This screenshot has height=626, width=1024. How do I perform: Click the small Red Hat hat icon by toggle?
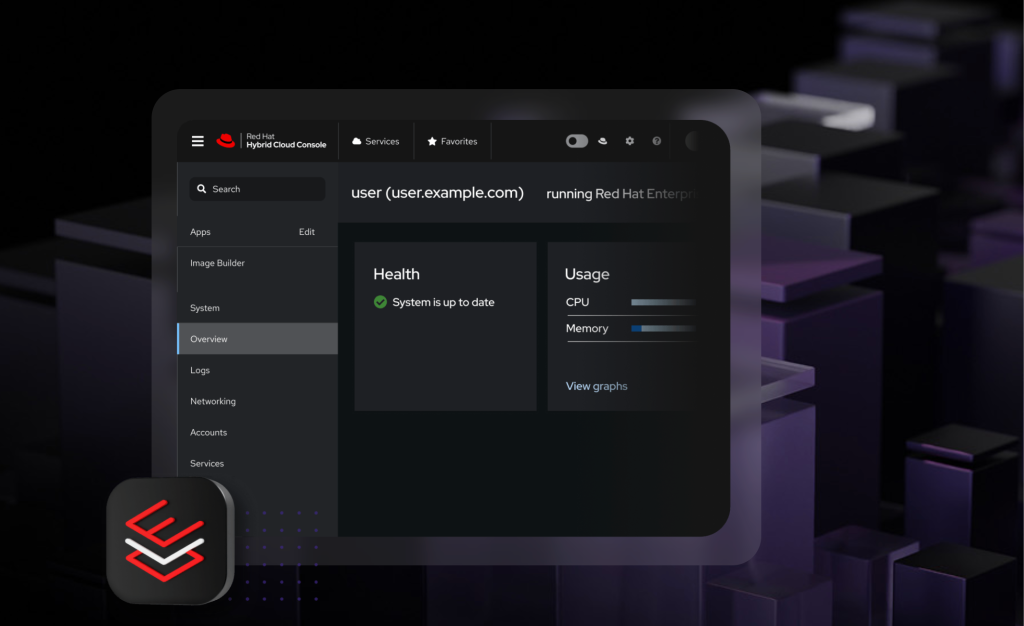tap(603, 141)
